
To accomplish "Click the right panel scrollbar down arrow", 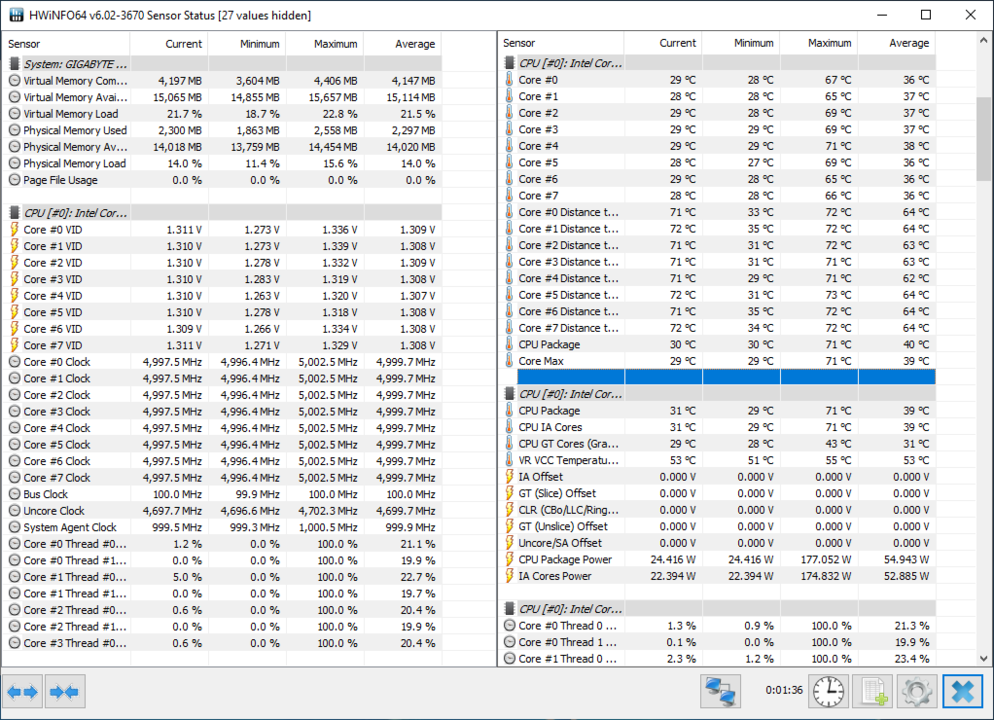I will tap(983, 659).
